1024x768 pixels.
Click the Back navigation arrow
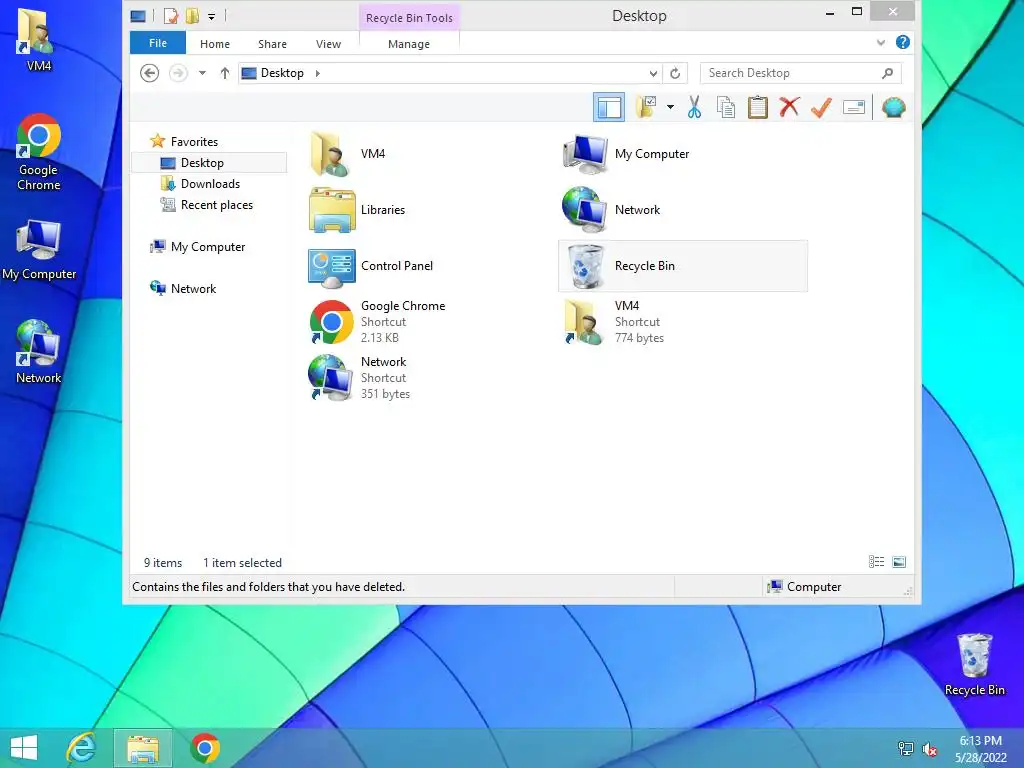150,73
